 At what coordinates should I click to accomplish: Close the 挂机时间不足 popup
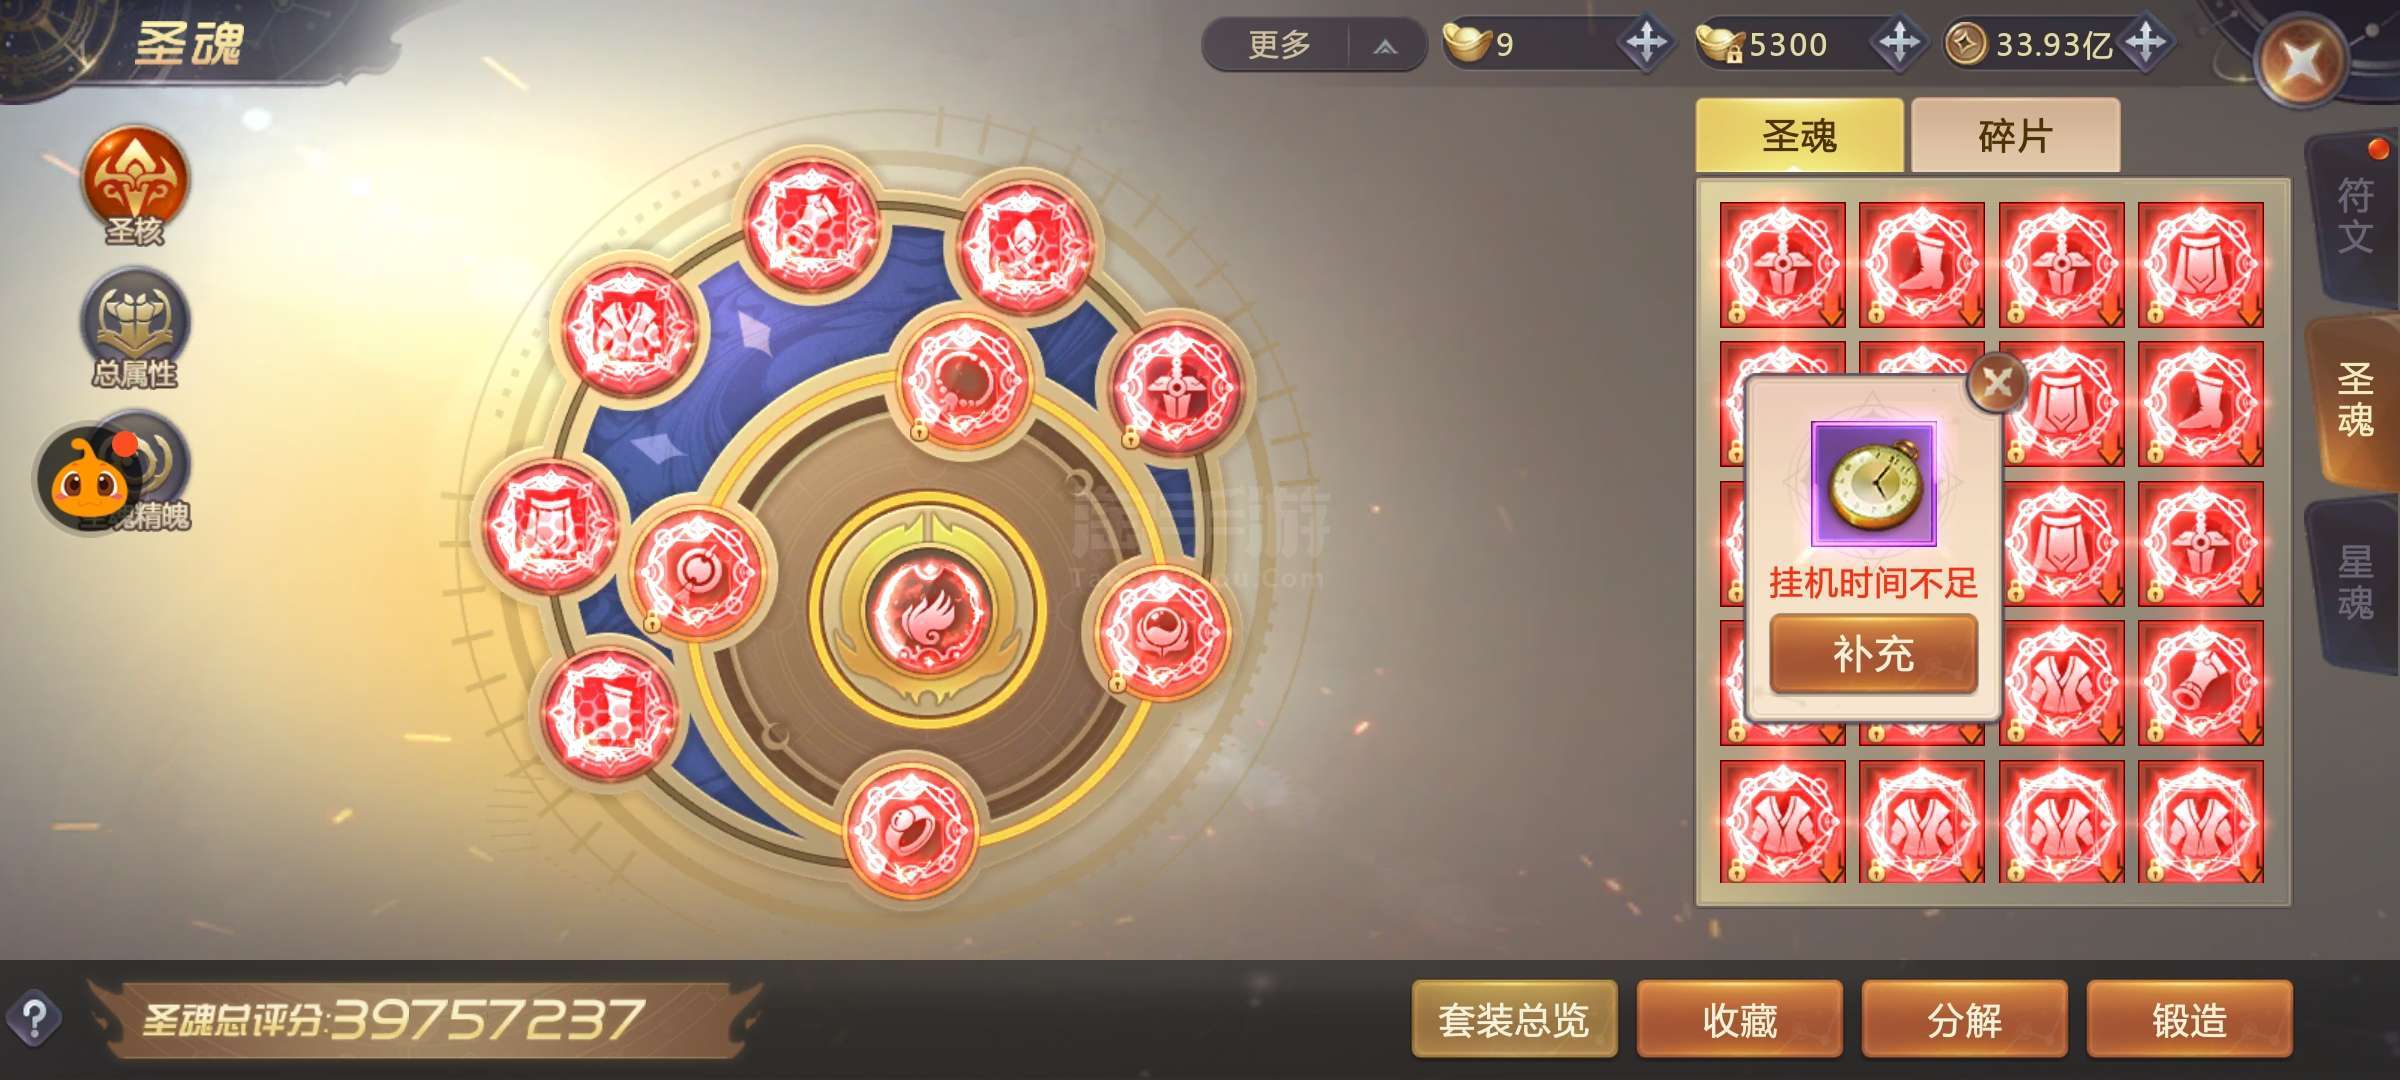pos(1997,383)
